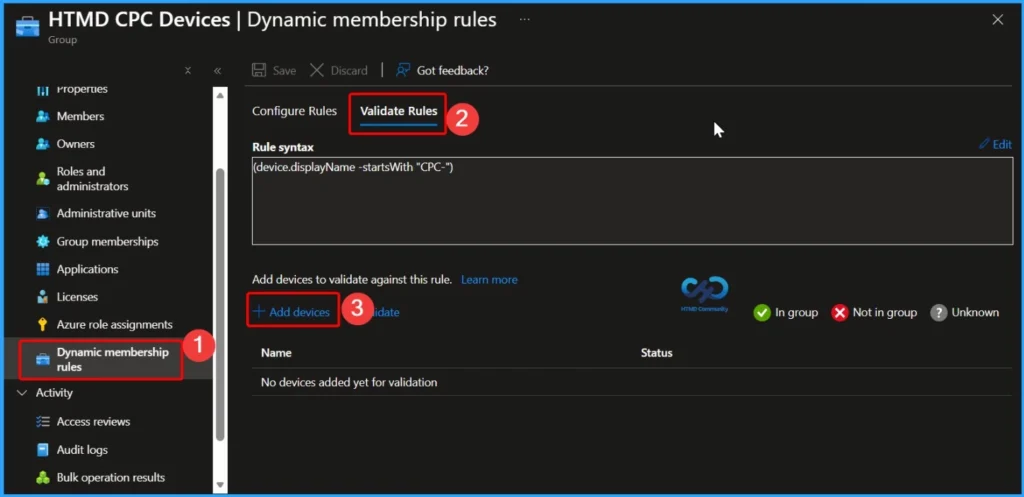Close the Dynamic membership rules blade
1024x497 pixels.
click(x=997, y=20)
